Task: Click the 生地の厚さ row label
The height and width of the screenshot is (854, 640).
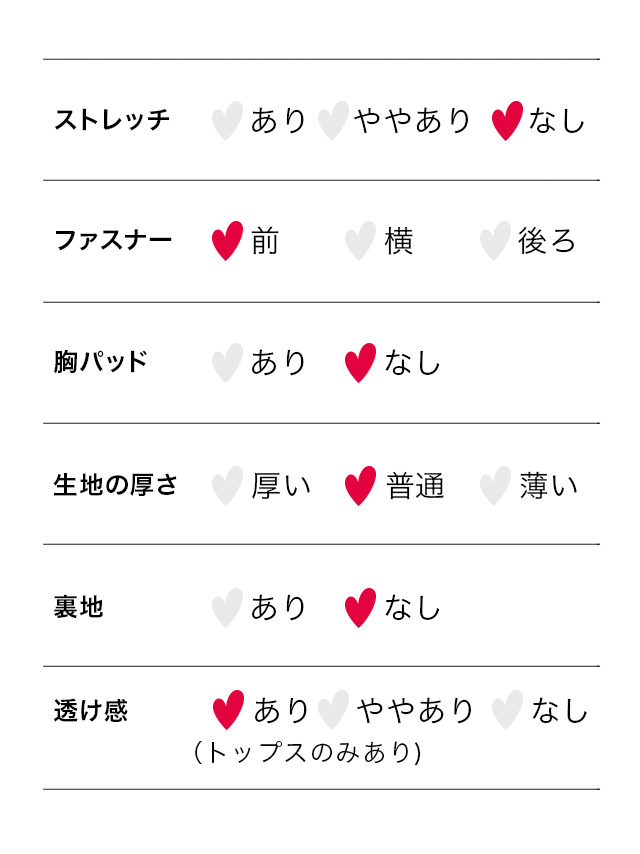Action: (x=115, y=485)
